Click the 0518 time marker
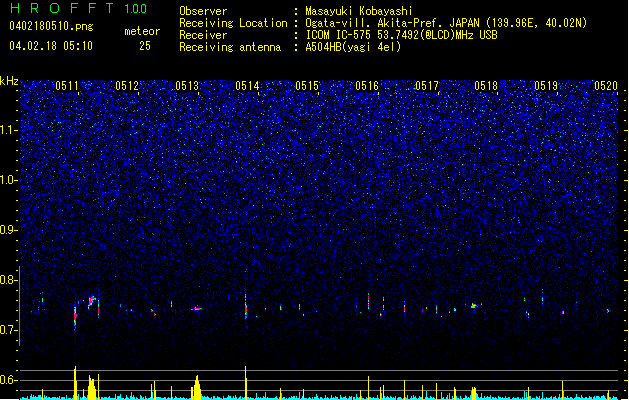 click(486, 86)
